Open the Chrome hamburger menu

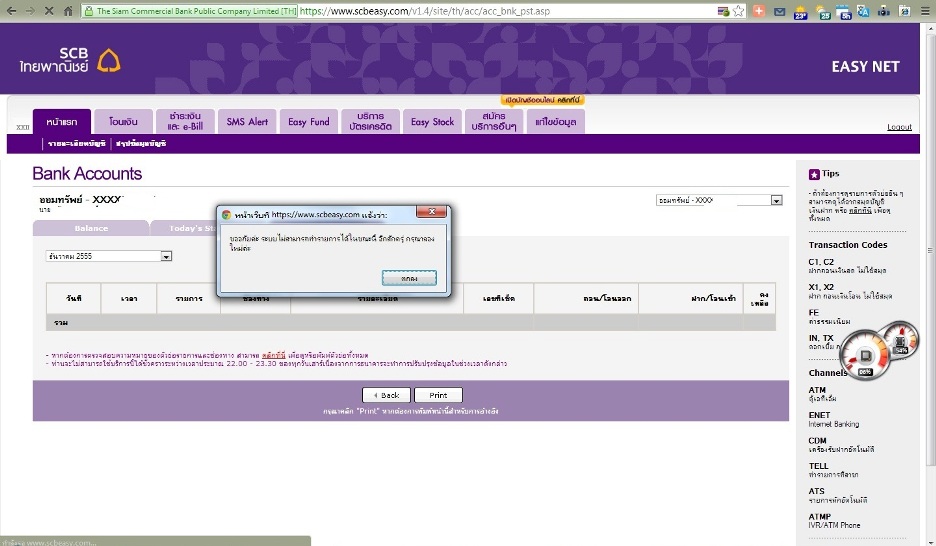tap(925, 11)
